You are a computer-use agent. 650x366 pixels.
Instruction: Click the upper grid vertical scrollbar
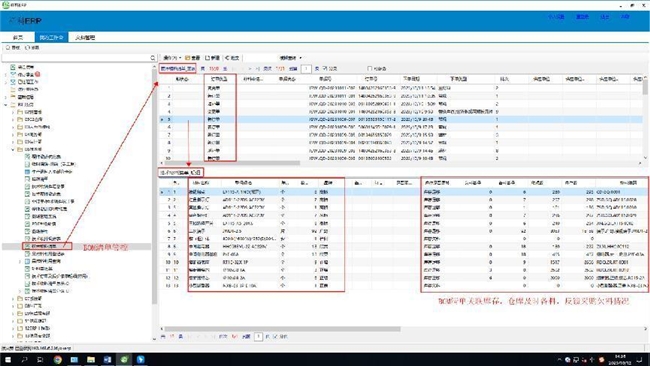click(645, 88)
